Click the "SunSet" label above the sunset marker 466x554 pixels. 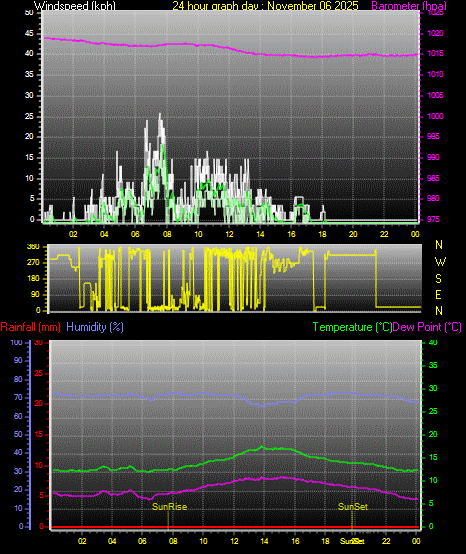[353, 507]
